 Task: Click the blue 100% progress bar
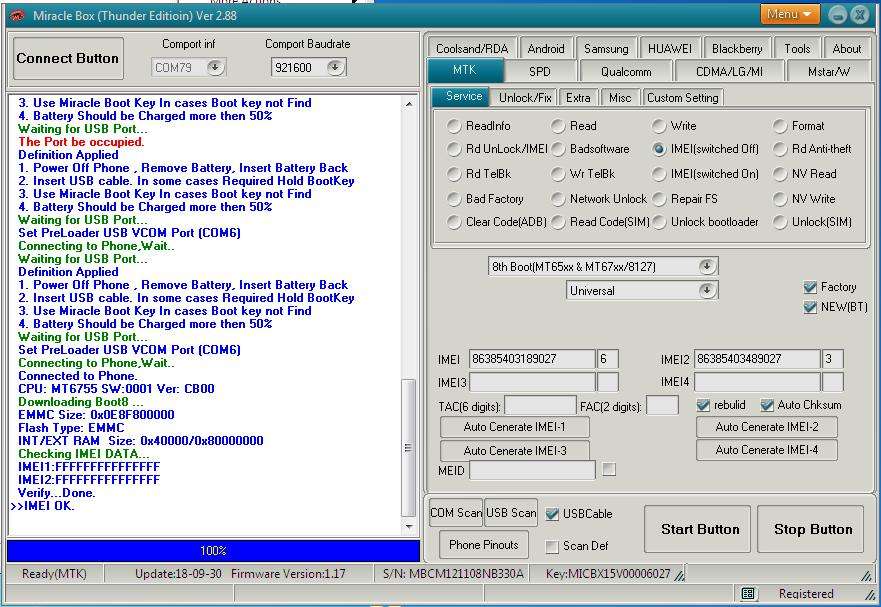click(213, 551)
